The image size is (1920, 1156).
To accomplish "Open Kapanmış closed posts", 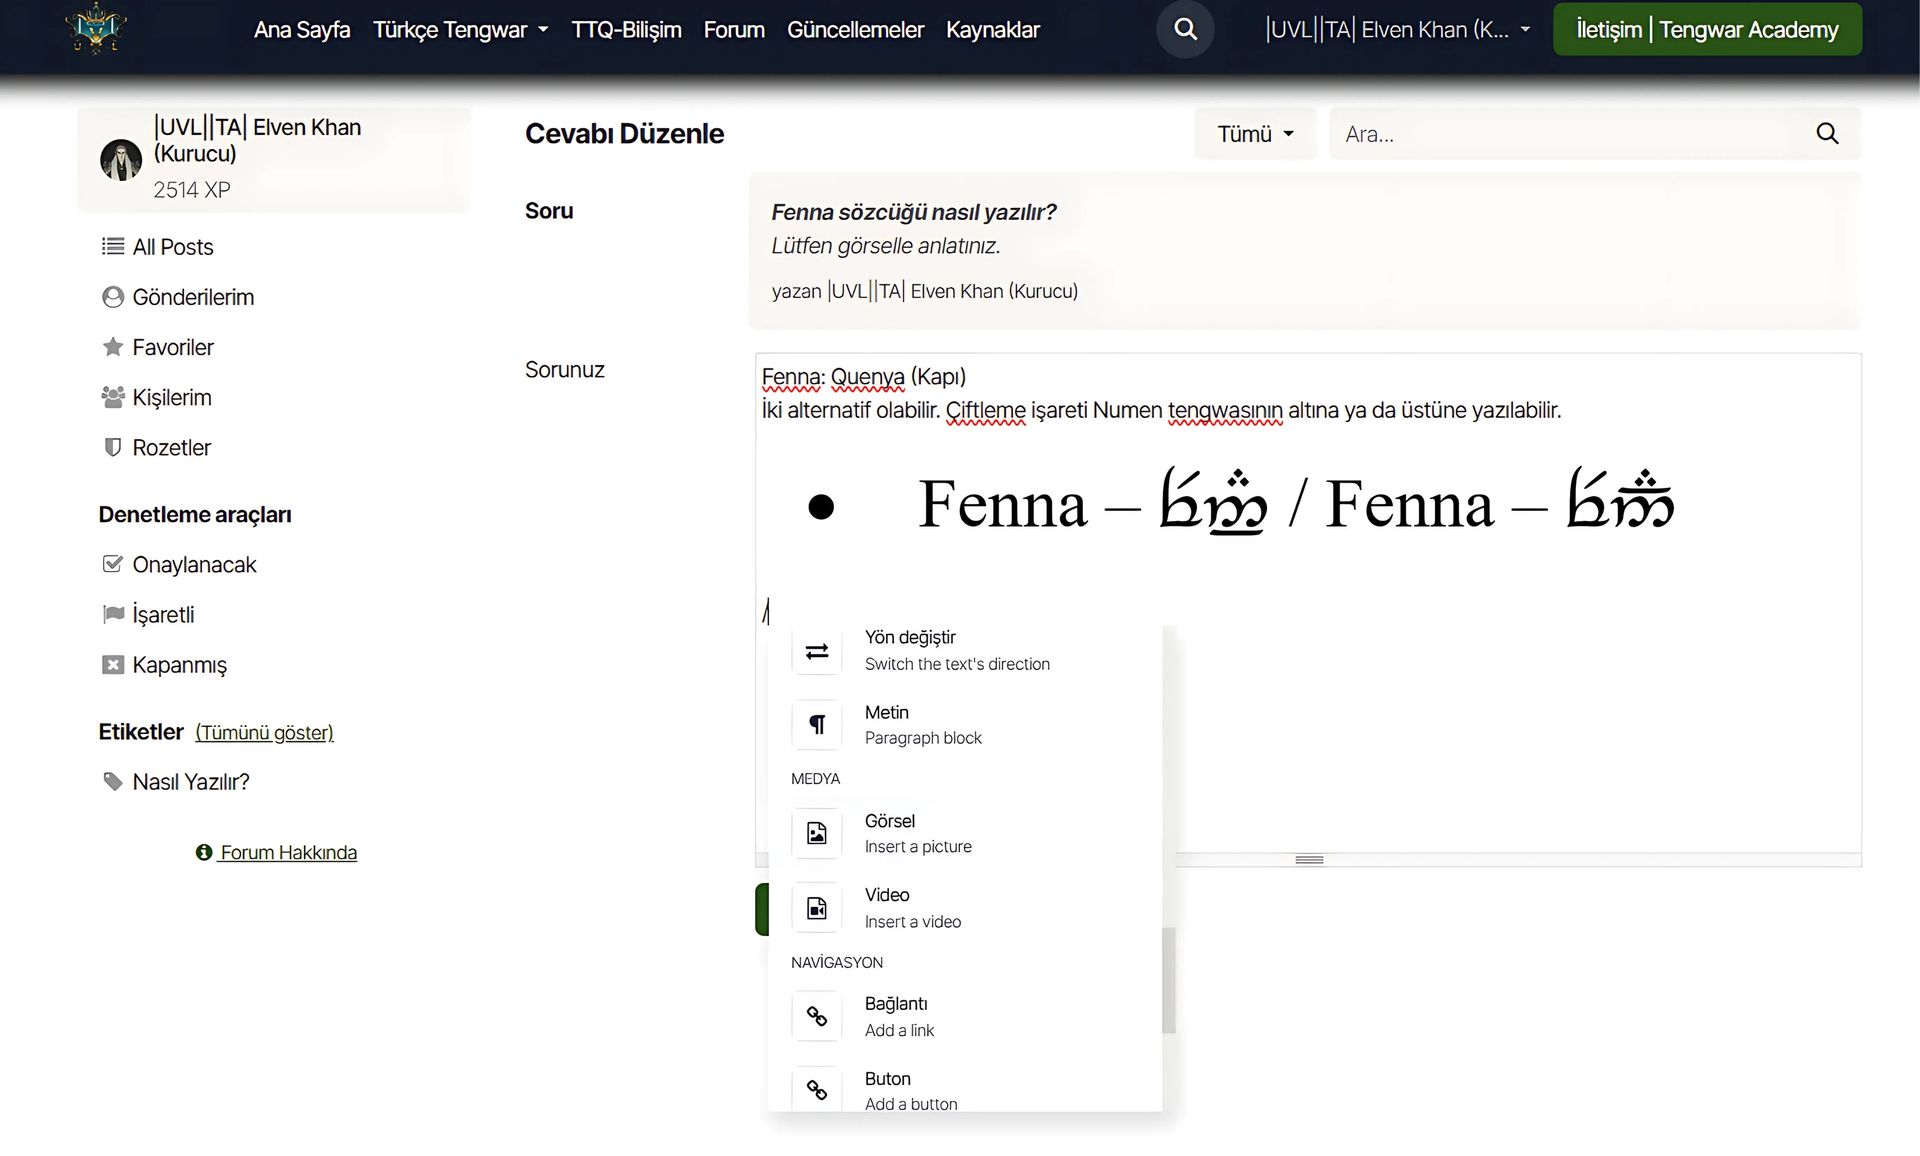I will tap(179, 665).
